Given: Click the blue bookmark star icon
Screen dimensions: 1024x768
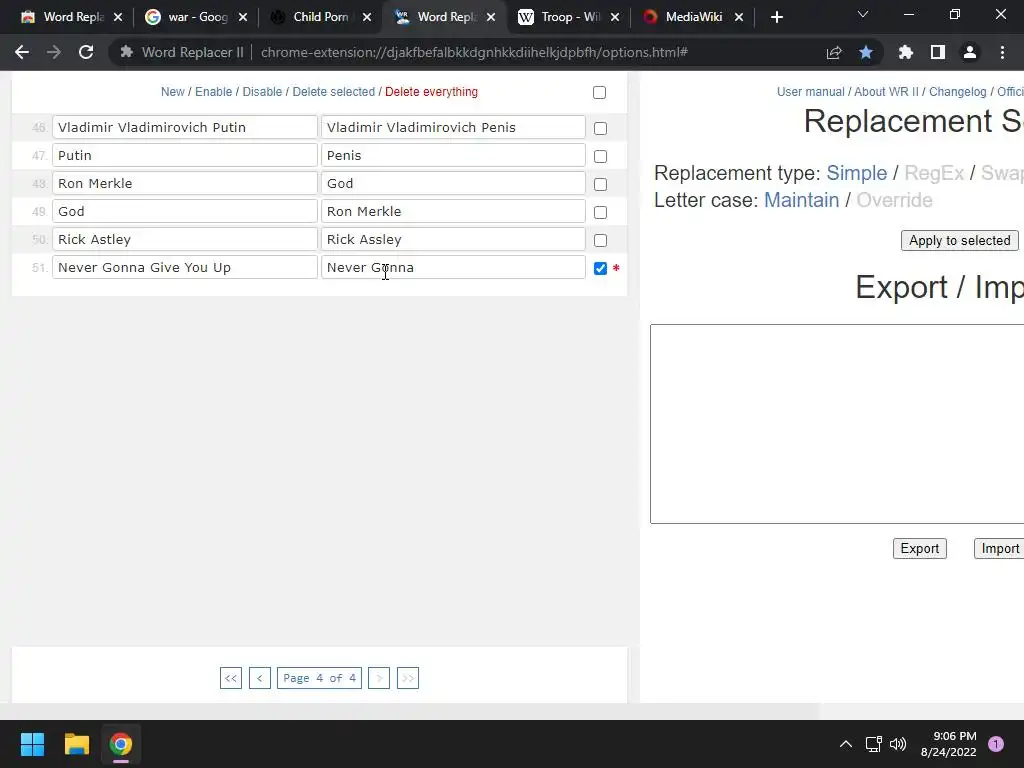Looking at the screenshot, I should 866,52.
